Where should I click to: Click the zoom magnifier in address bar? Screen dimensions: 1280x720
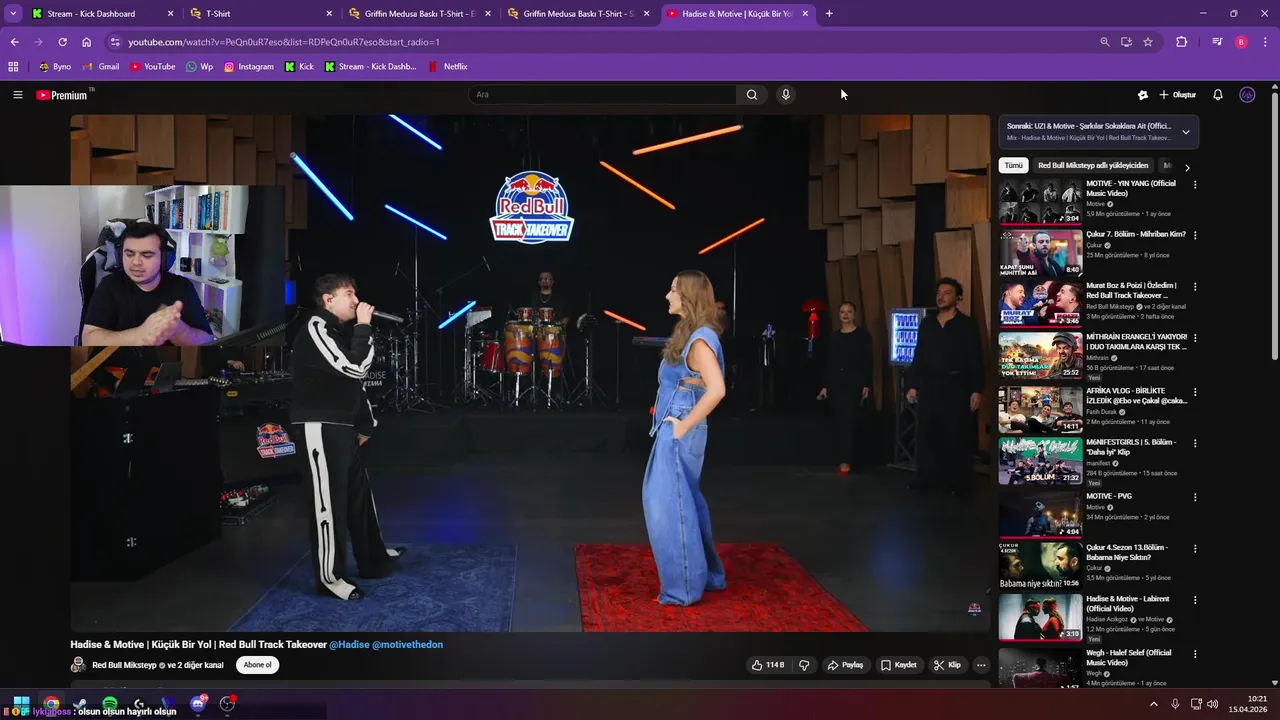1104,42
